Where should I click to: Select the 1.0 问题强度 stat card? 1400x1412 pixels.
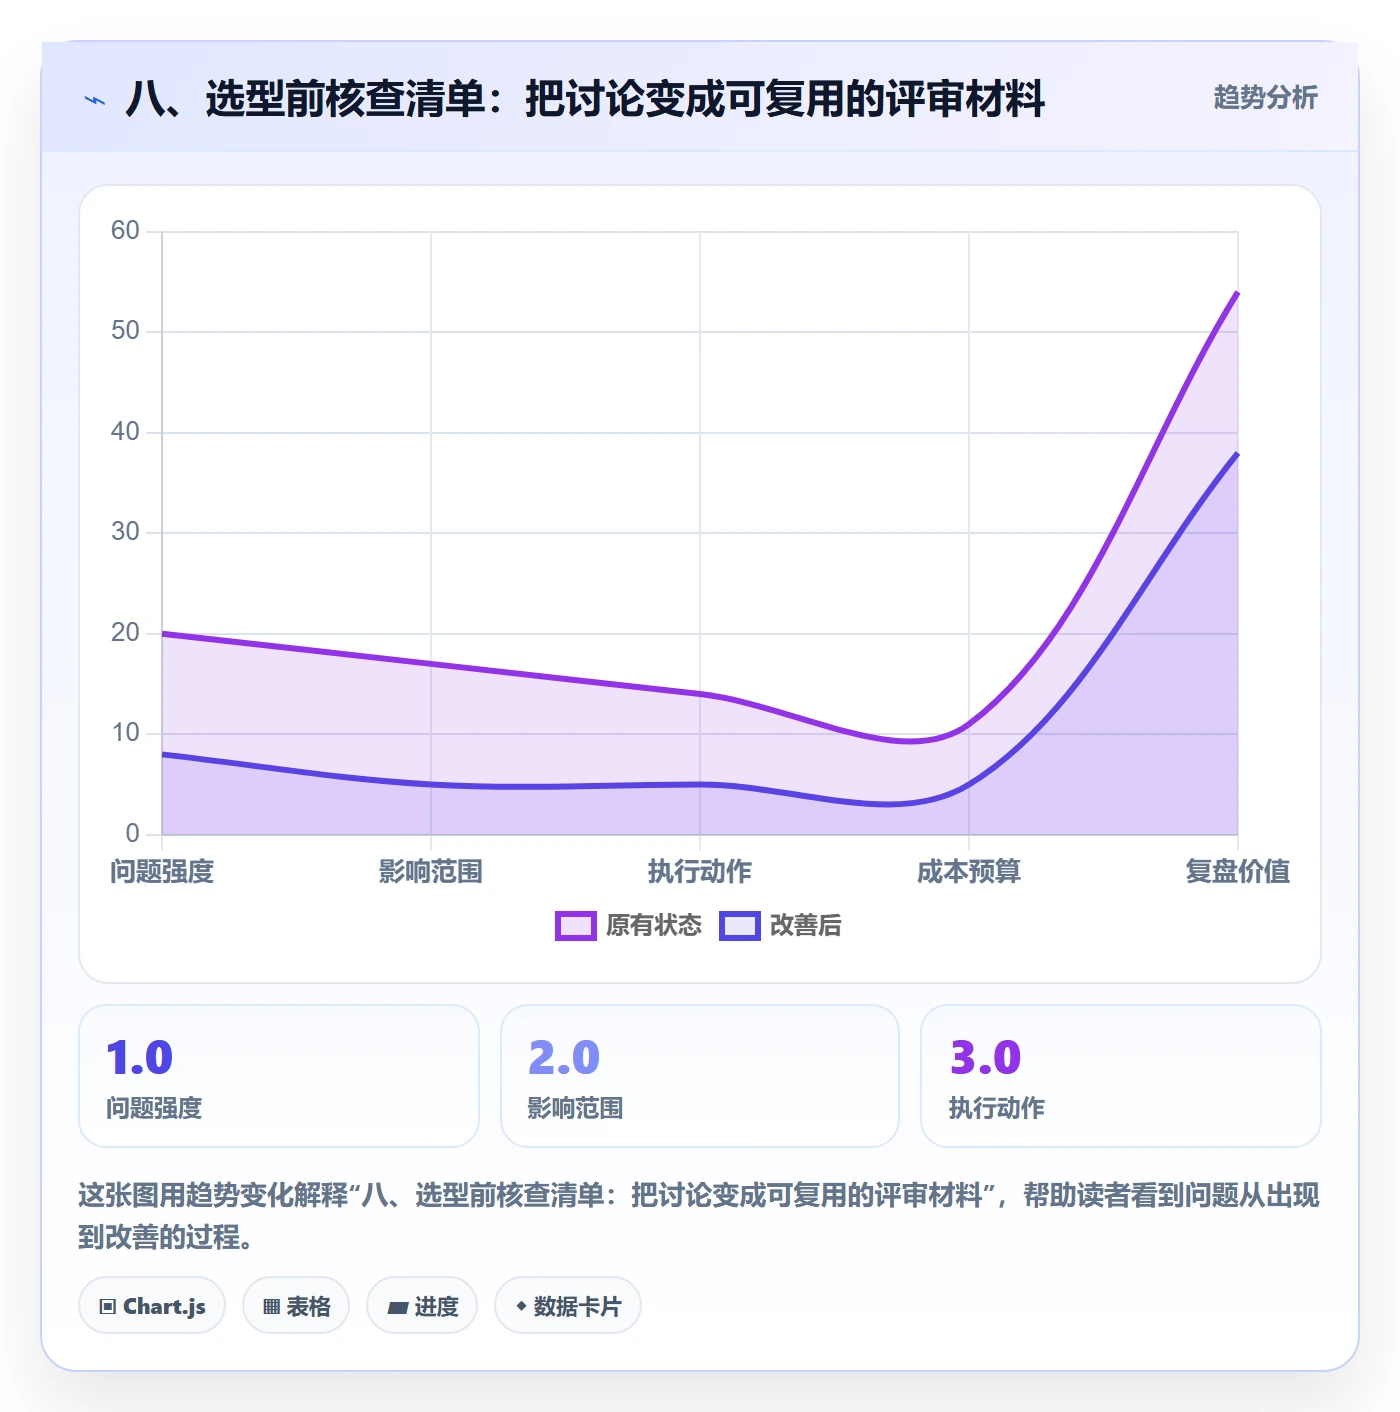[x=279, y=1076]
